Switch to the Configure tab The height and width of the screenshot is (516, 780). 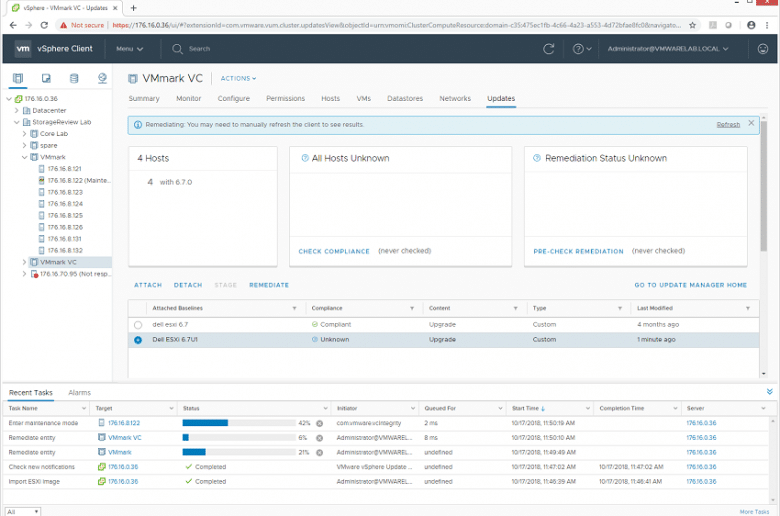click(233, 99)
